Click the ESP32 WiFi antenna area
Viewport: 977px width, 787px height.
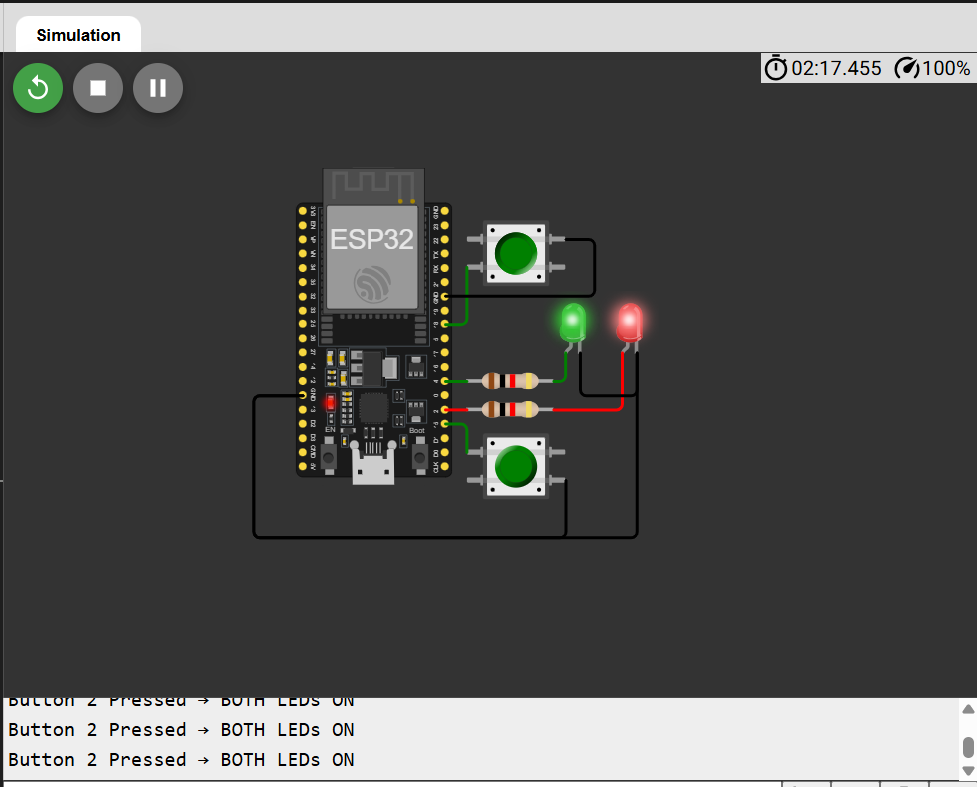(x=373, y=186)
